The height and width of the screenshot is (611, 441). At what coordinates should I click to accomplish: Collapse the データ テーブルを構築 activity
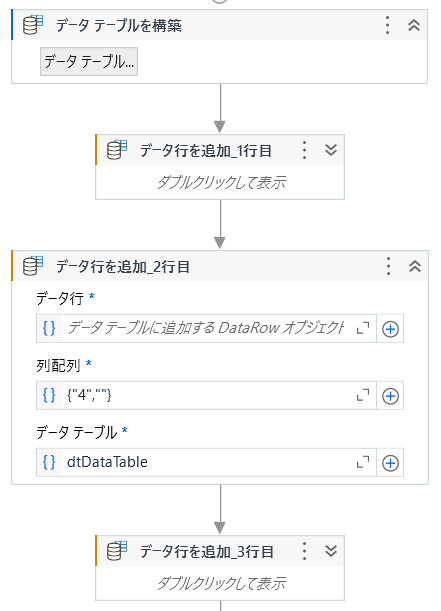coord(414,25)
